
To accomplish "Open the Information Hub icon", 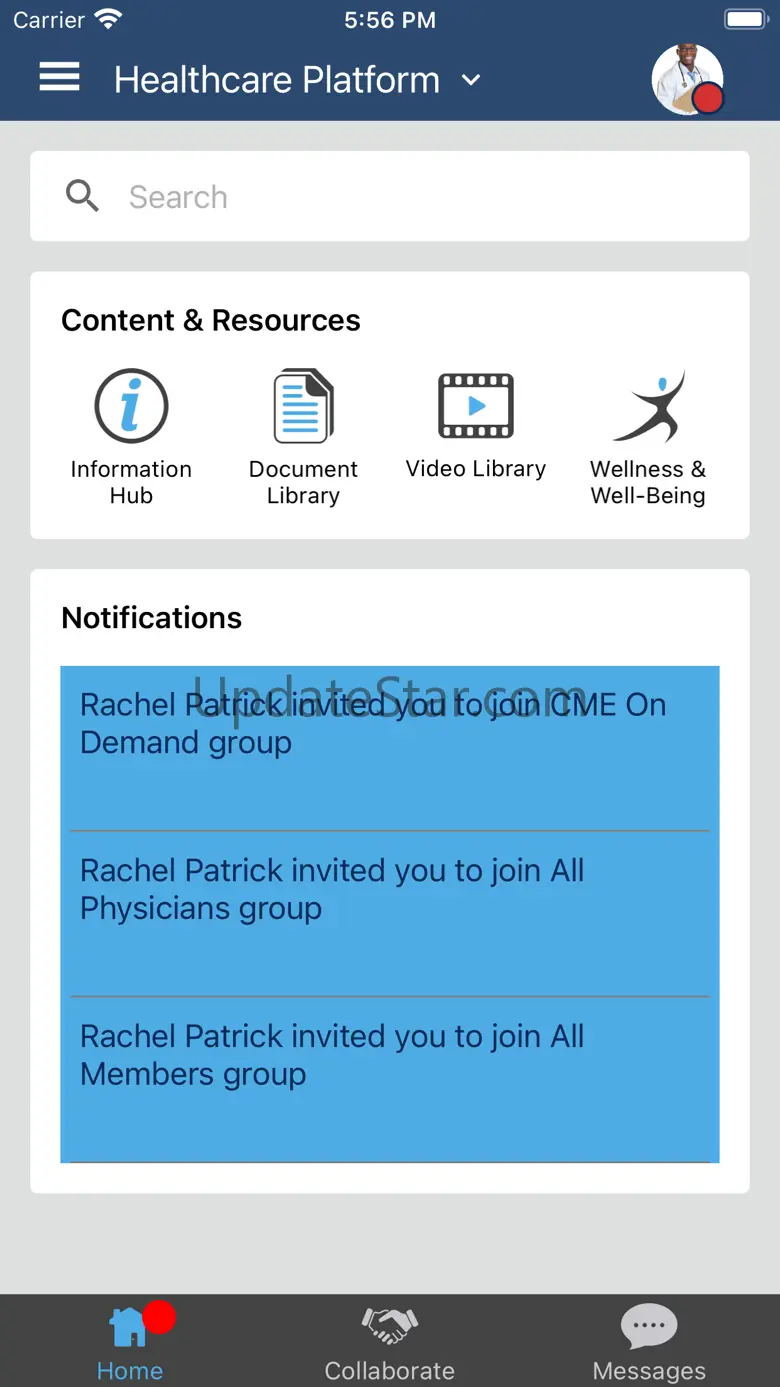I will (131, 407).
